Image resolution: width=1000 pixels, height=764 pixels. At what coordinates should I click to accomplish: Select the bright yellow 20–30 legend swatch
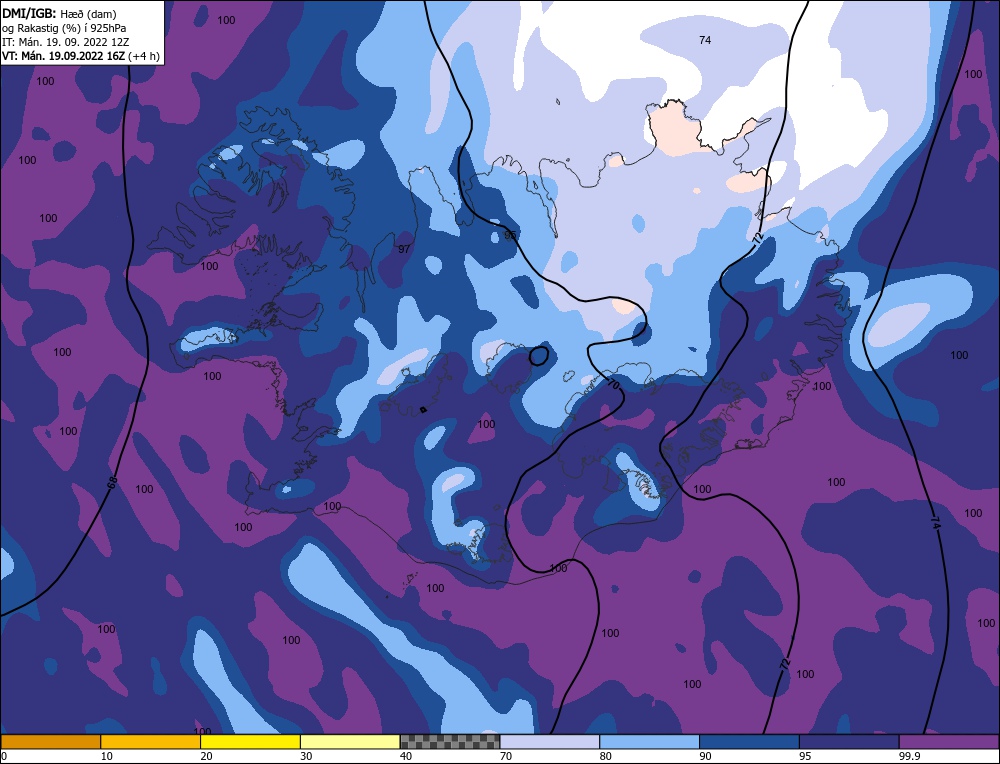pos(250,742)
